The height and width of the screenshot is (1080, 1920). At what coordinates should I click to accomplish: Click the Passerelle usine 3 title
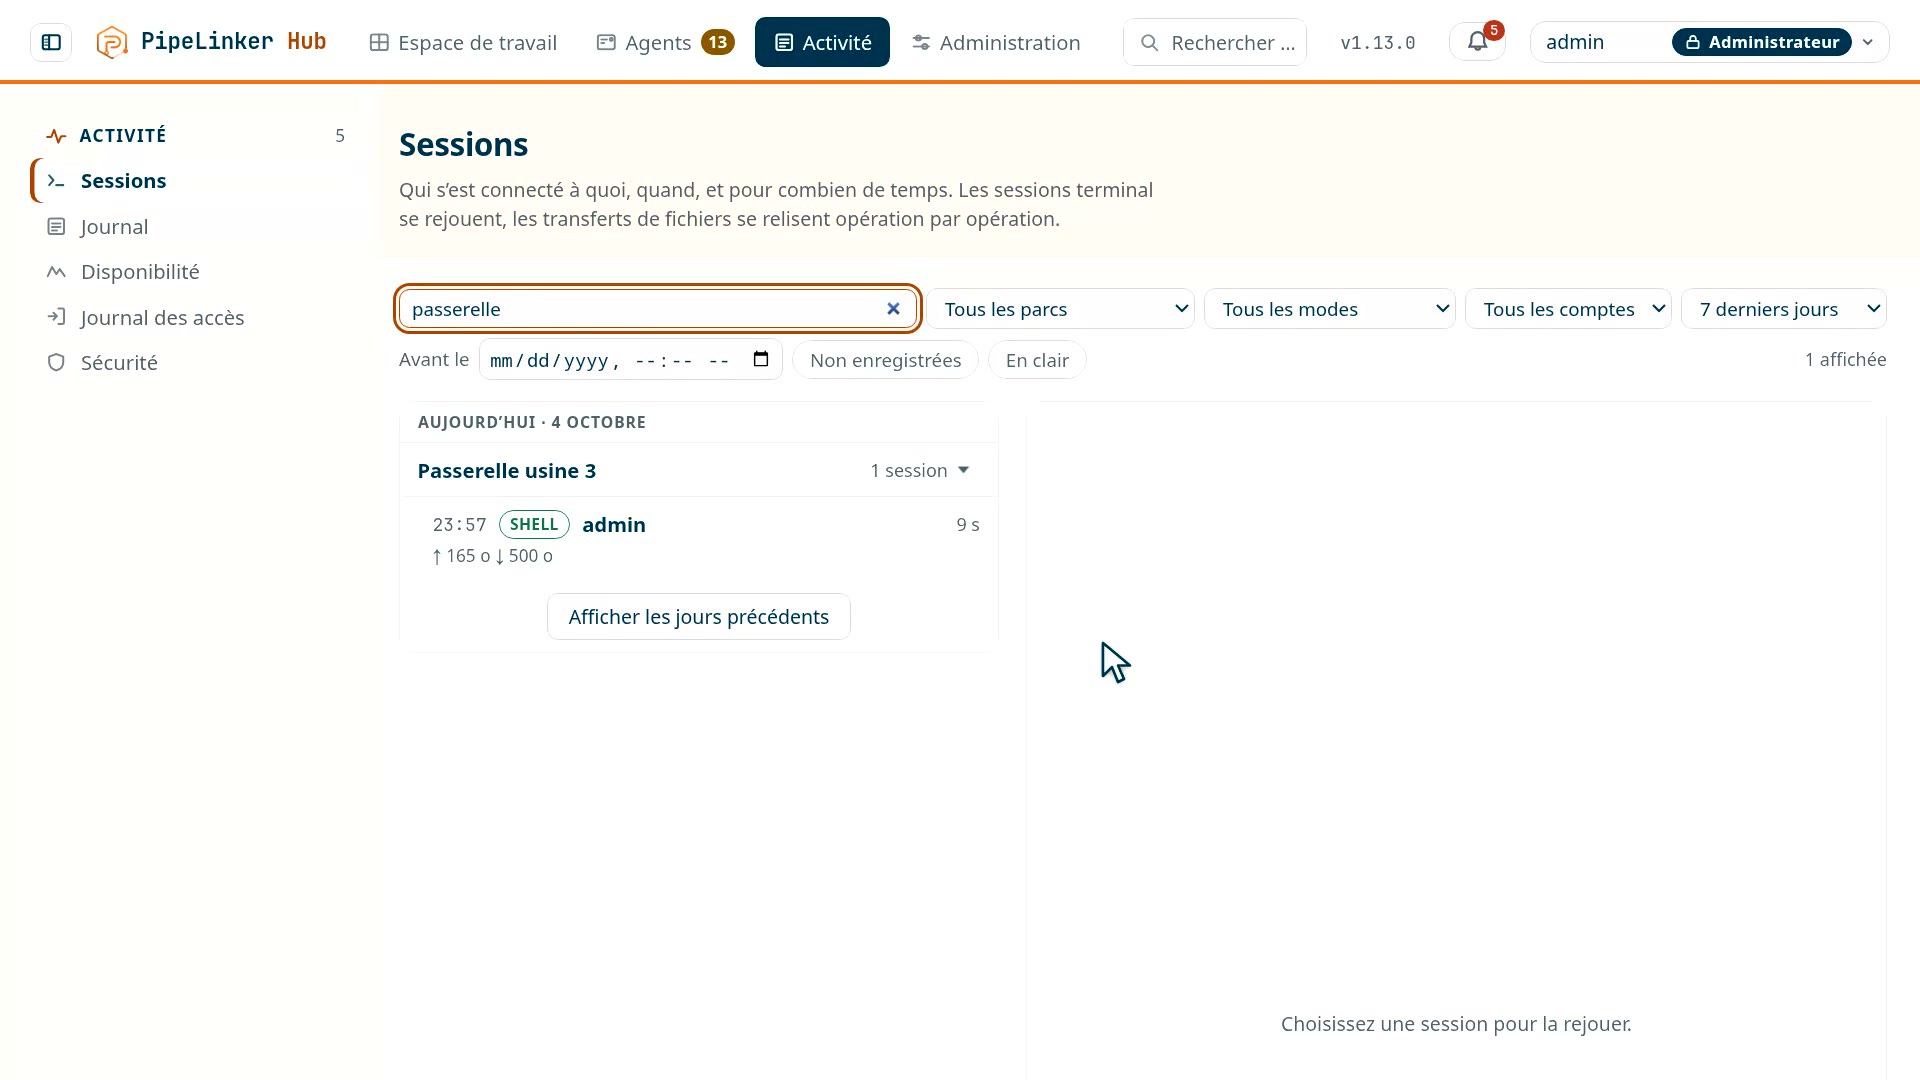point(506,471)
